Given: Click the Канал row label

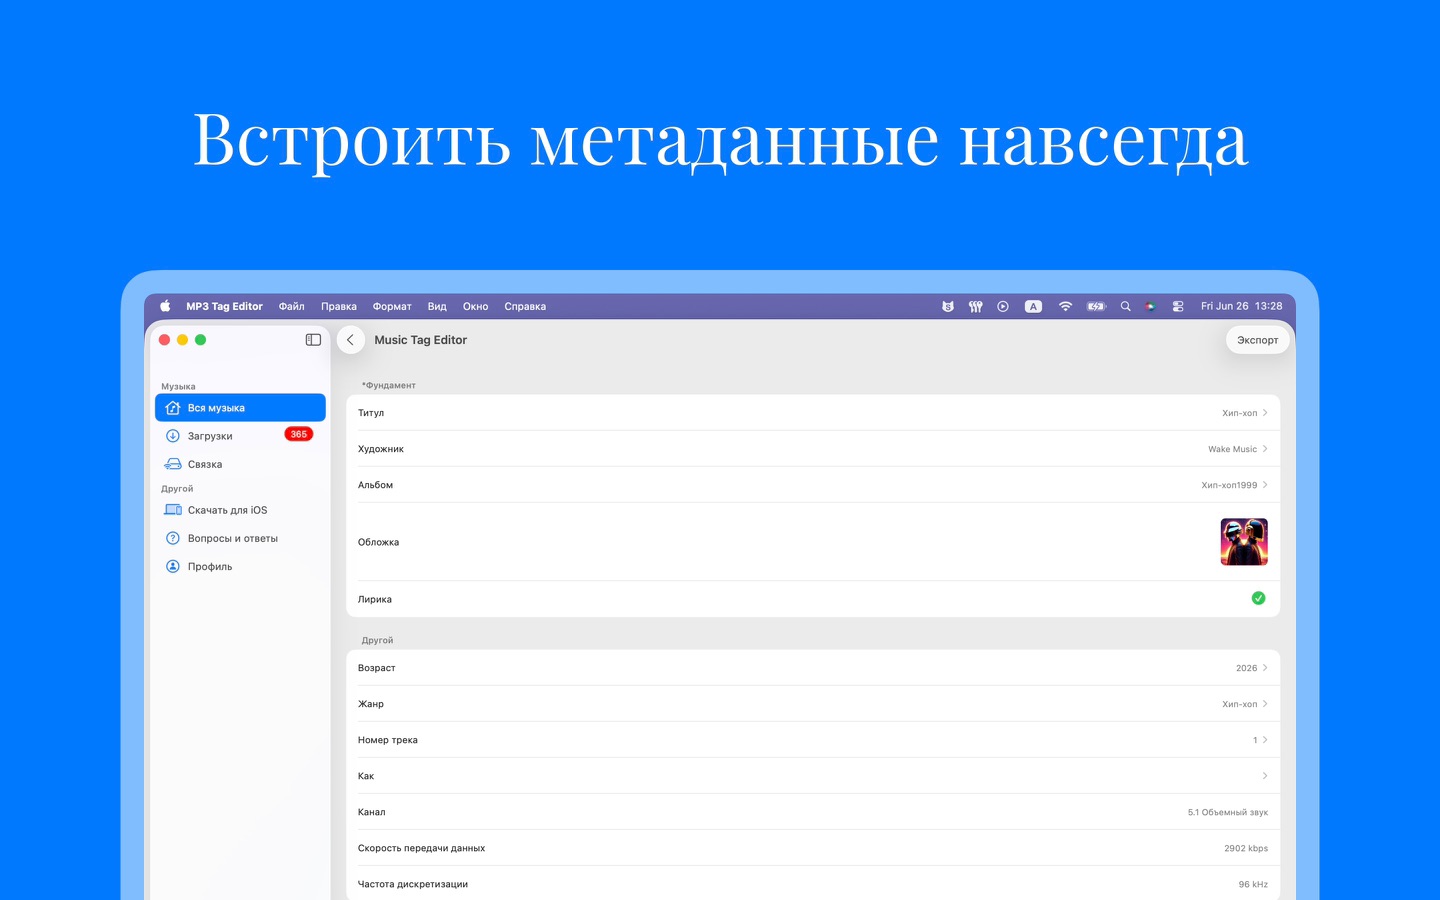Looking at the screenshot, I should [371, 812].
